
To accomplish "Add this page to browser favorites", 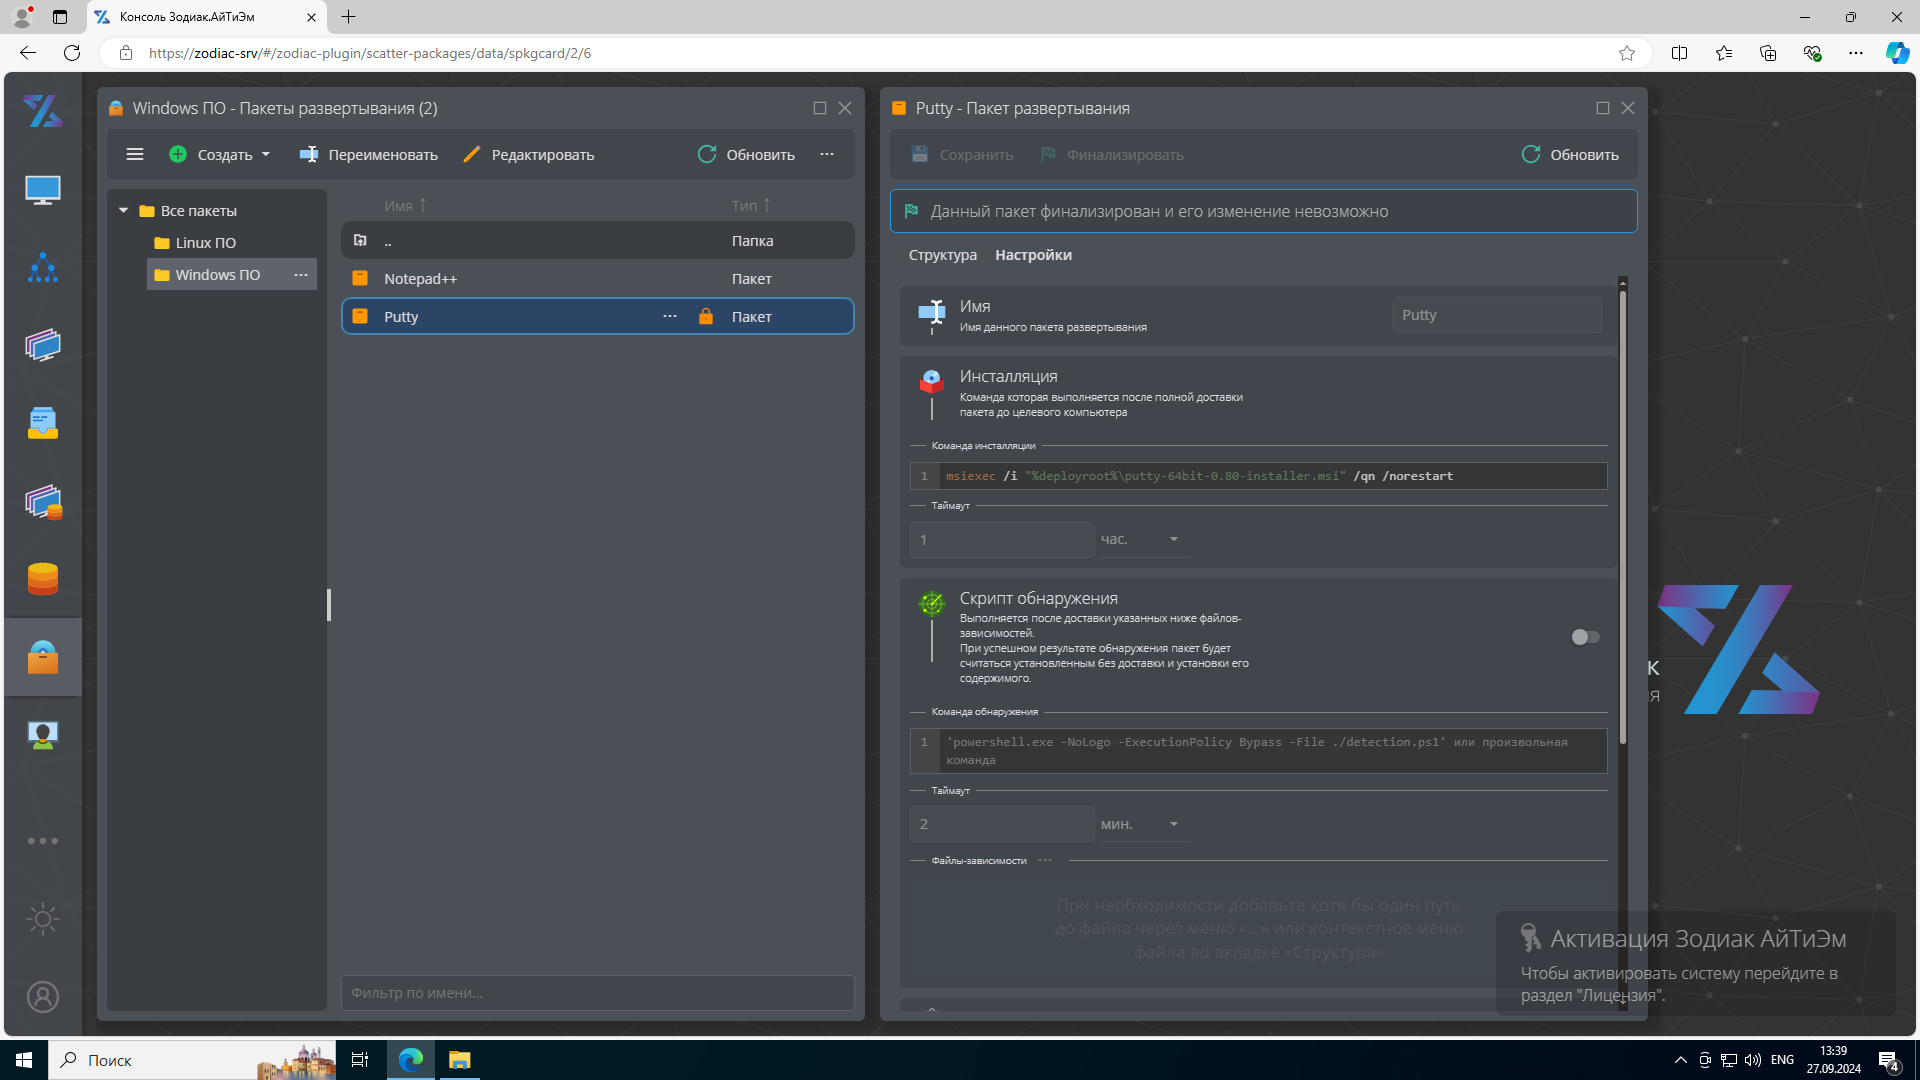I will 1627,53.
